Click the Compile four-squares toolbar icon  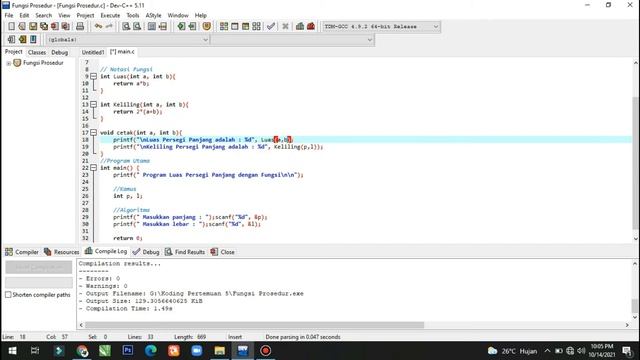224,26
